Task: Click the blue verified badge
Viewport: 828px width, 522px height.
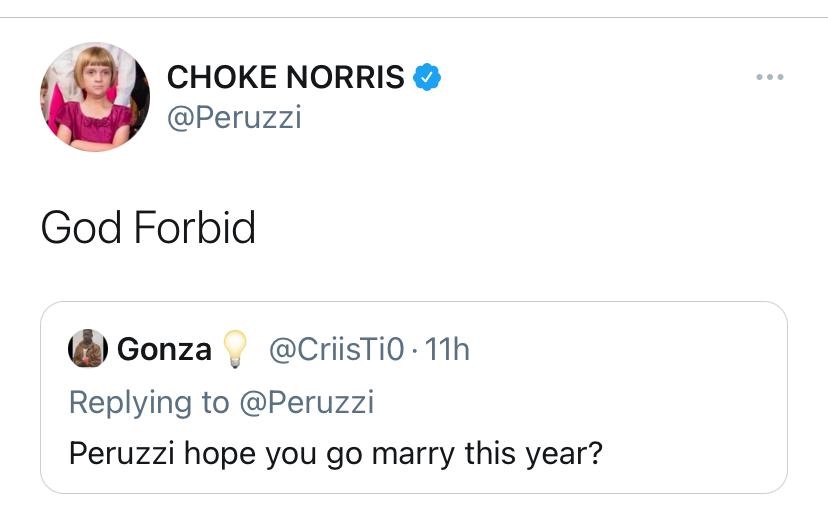Action: tap(429, 77)
